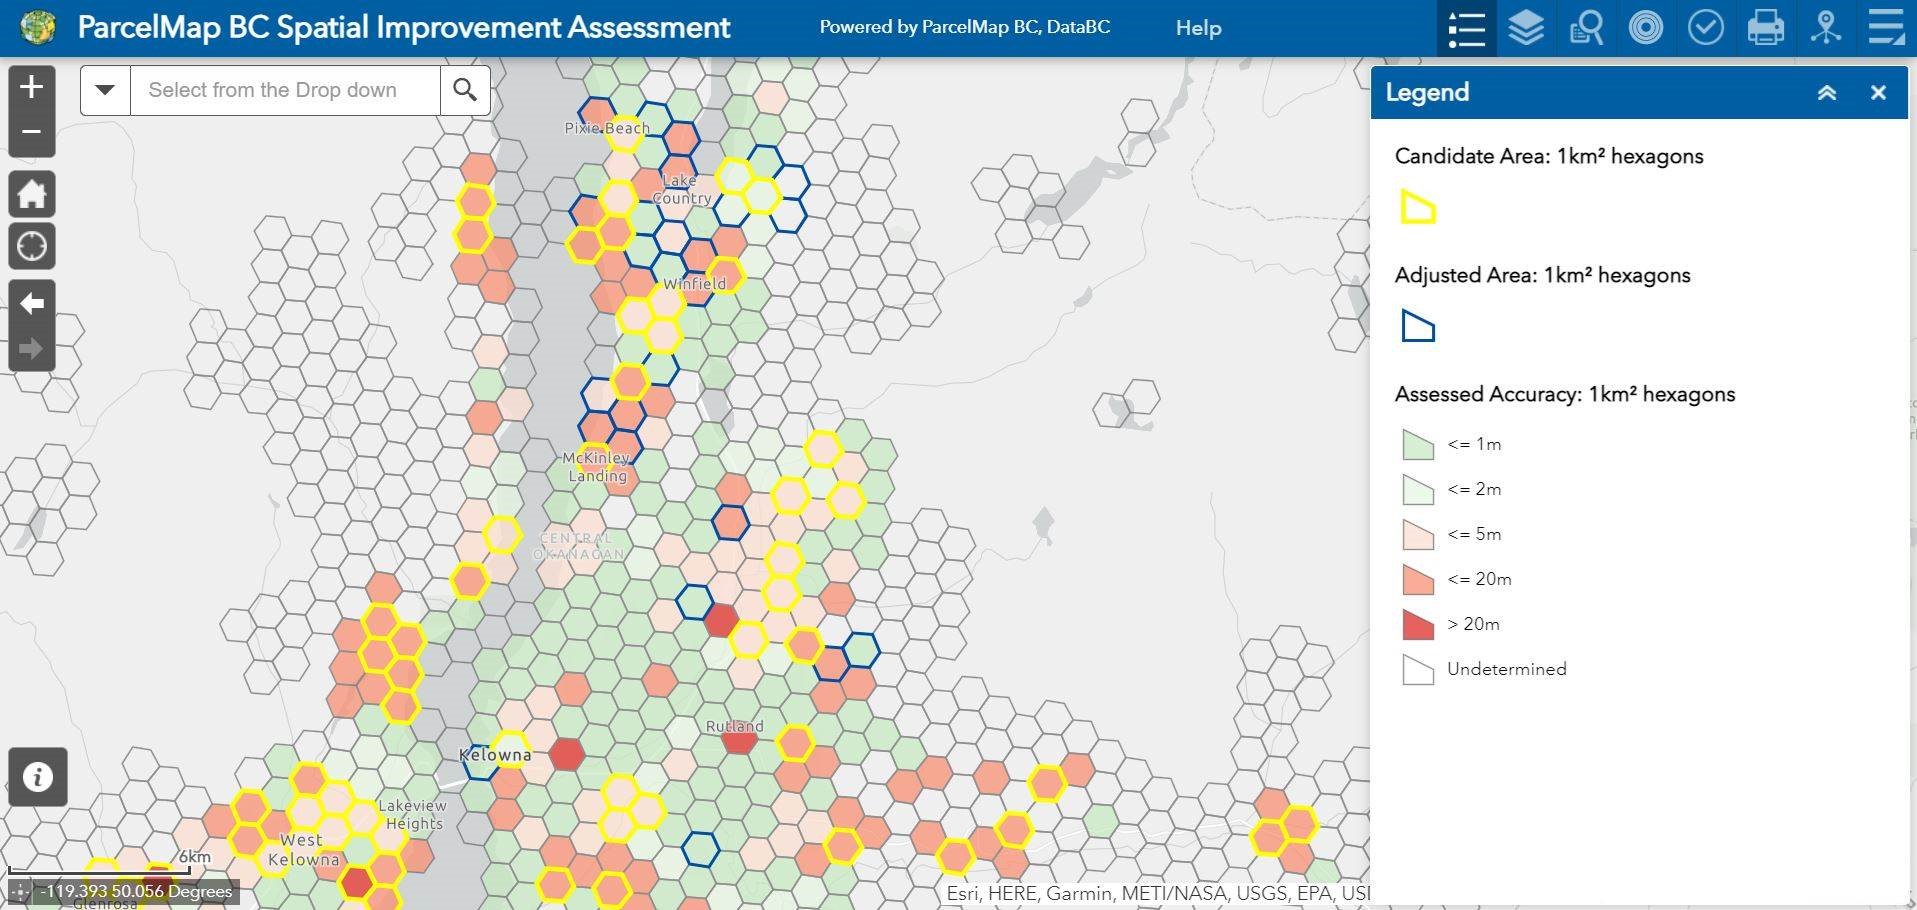
Task: Click the McKinley Landing map label
Action: [x=596, y=466]
